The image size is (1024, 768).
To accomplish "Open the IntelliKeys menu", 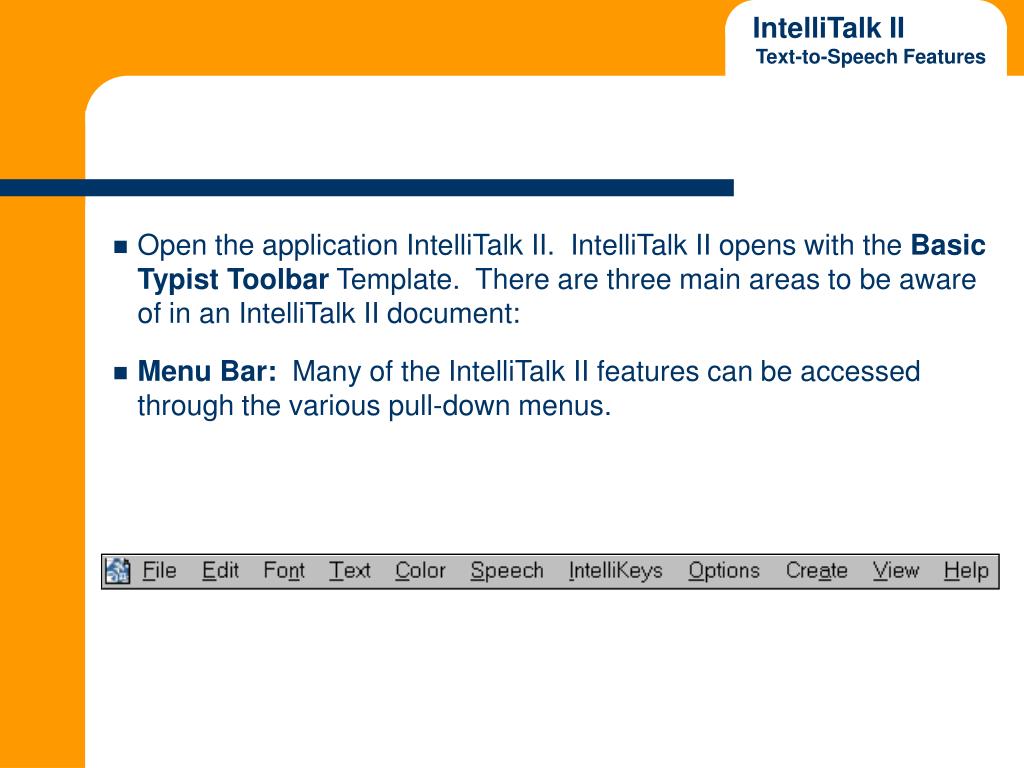I will pyautogui.click(x=616, y=571).
